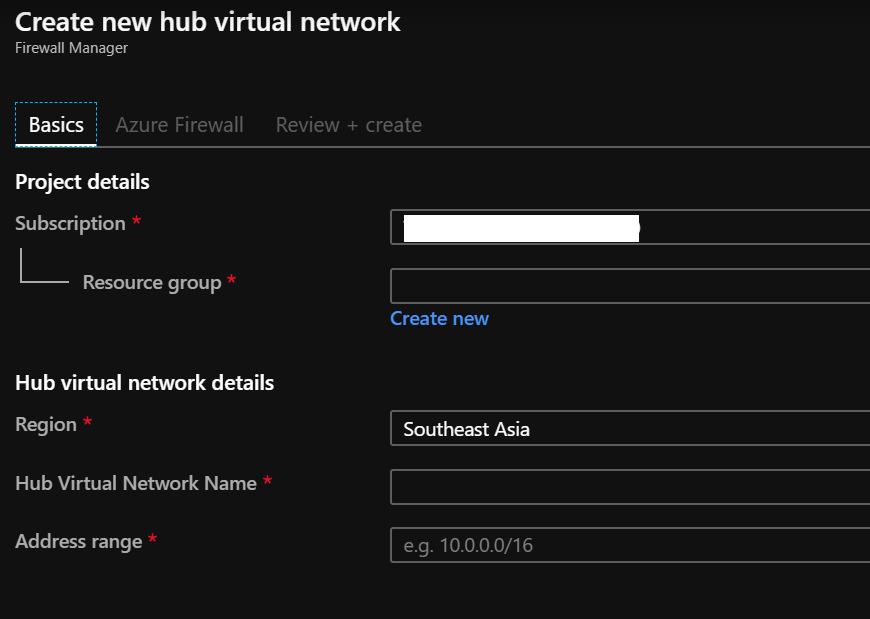Open the Subscription dropdown
The height and width of the screenshot is (619, 870).
pos(630,228)
